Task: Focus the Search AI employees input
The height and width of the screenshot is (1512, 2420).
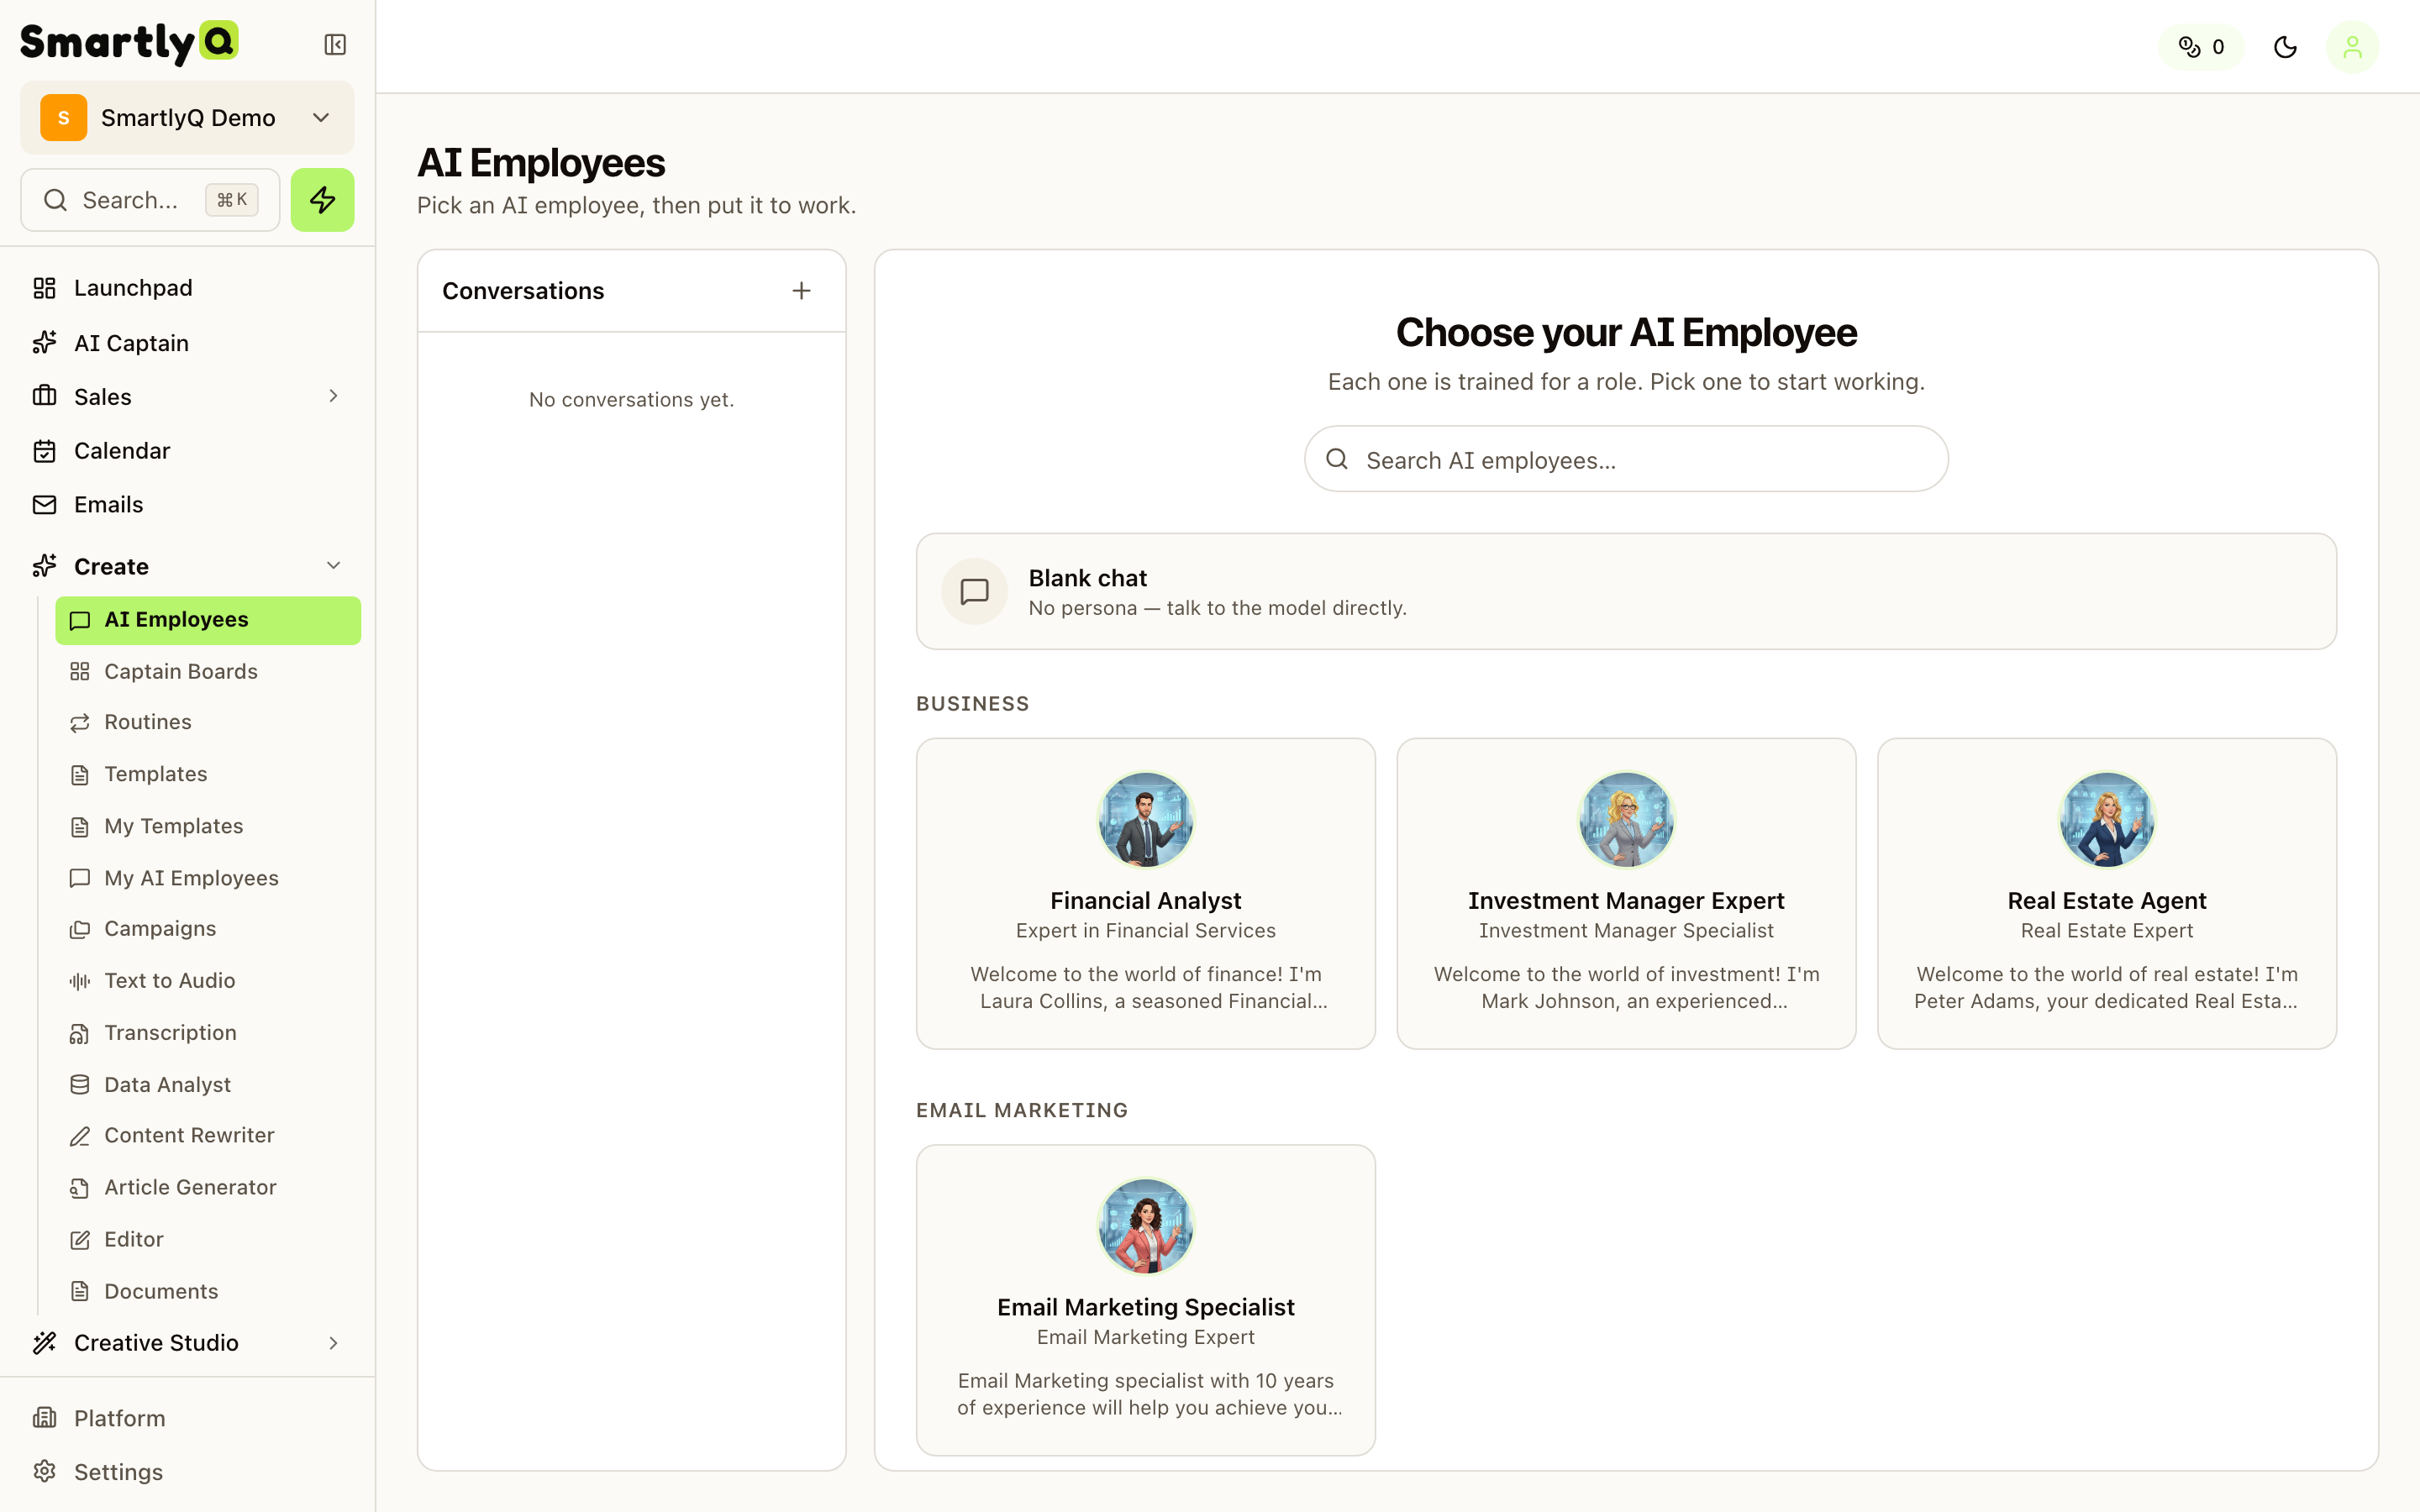Action: click(x=1626, y=460)
